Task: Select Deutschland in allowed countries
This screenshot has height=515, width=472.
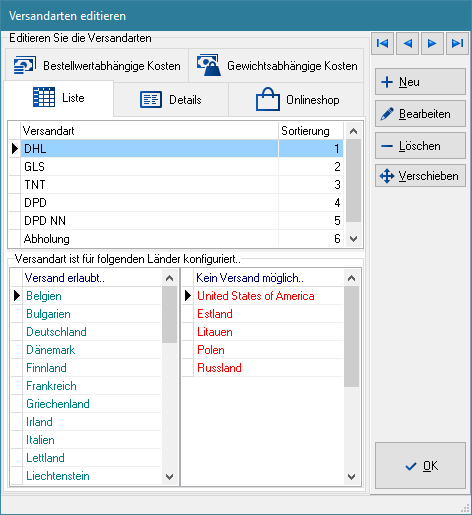Action: pyautogui.click(x=92, y=332)
